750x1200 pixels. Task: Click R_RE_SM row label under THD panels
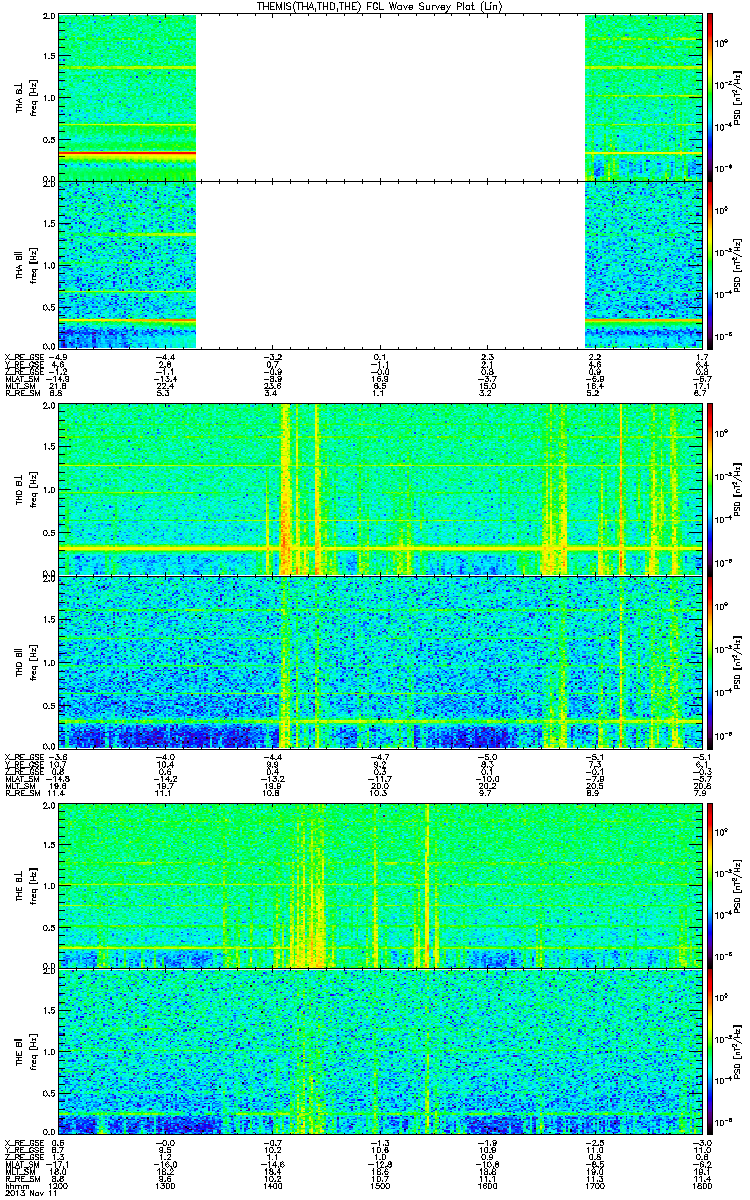pyautogui.click(x=22, y=793)
